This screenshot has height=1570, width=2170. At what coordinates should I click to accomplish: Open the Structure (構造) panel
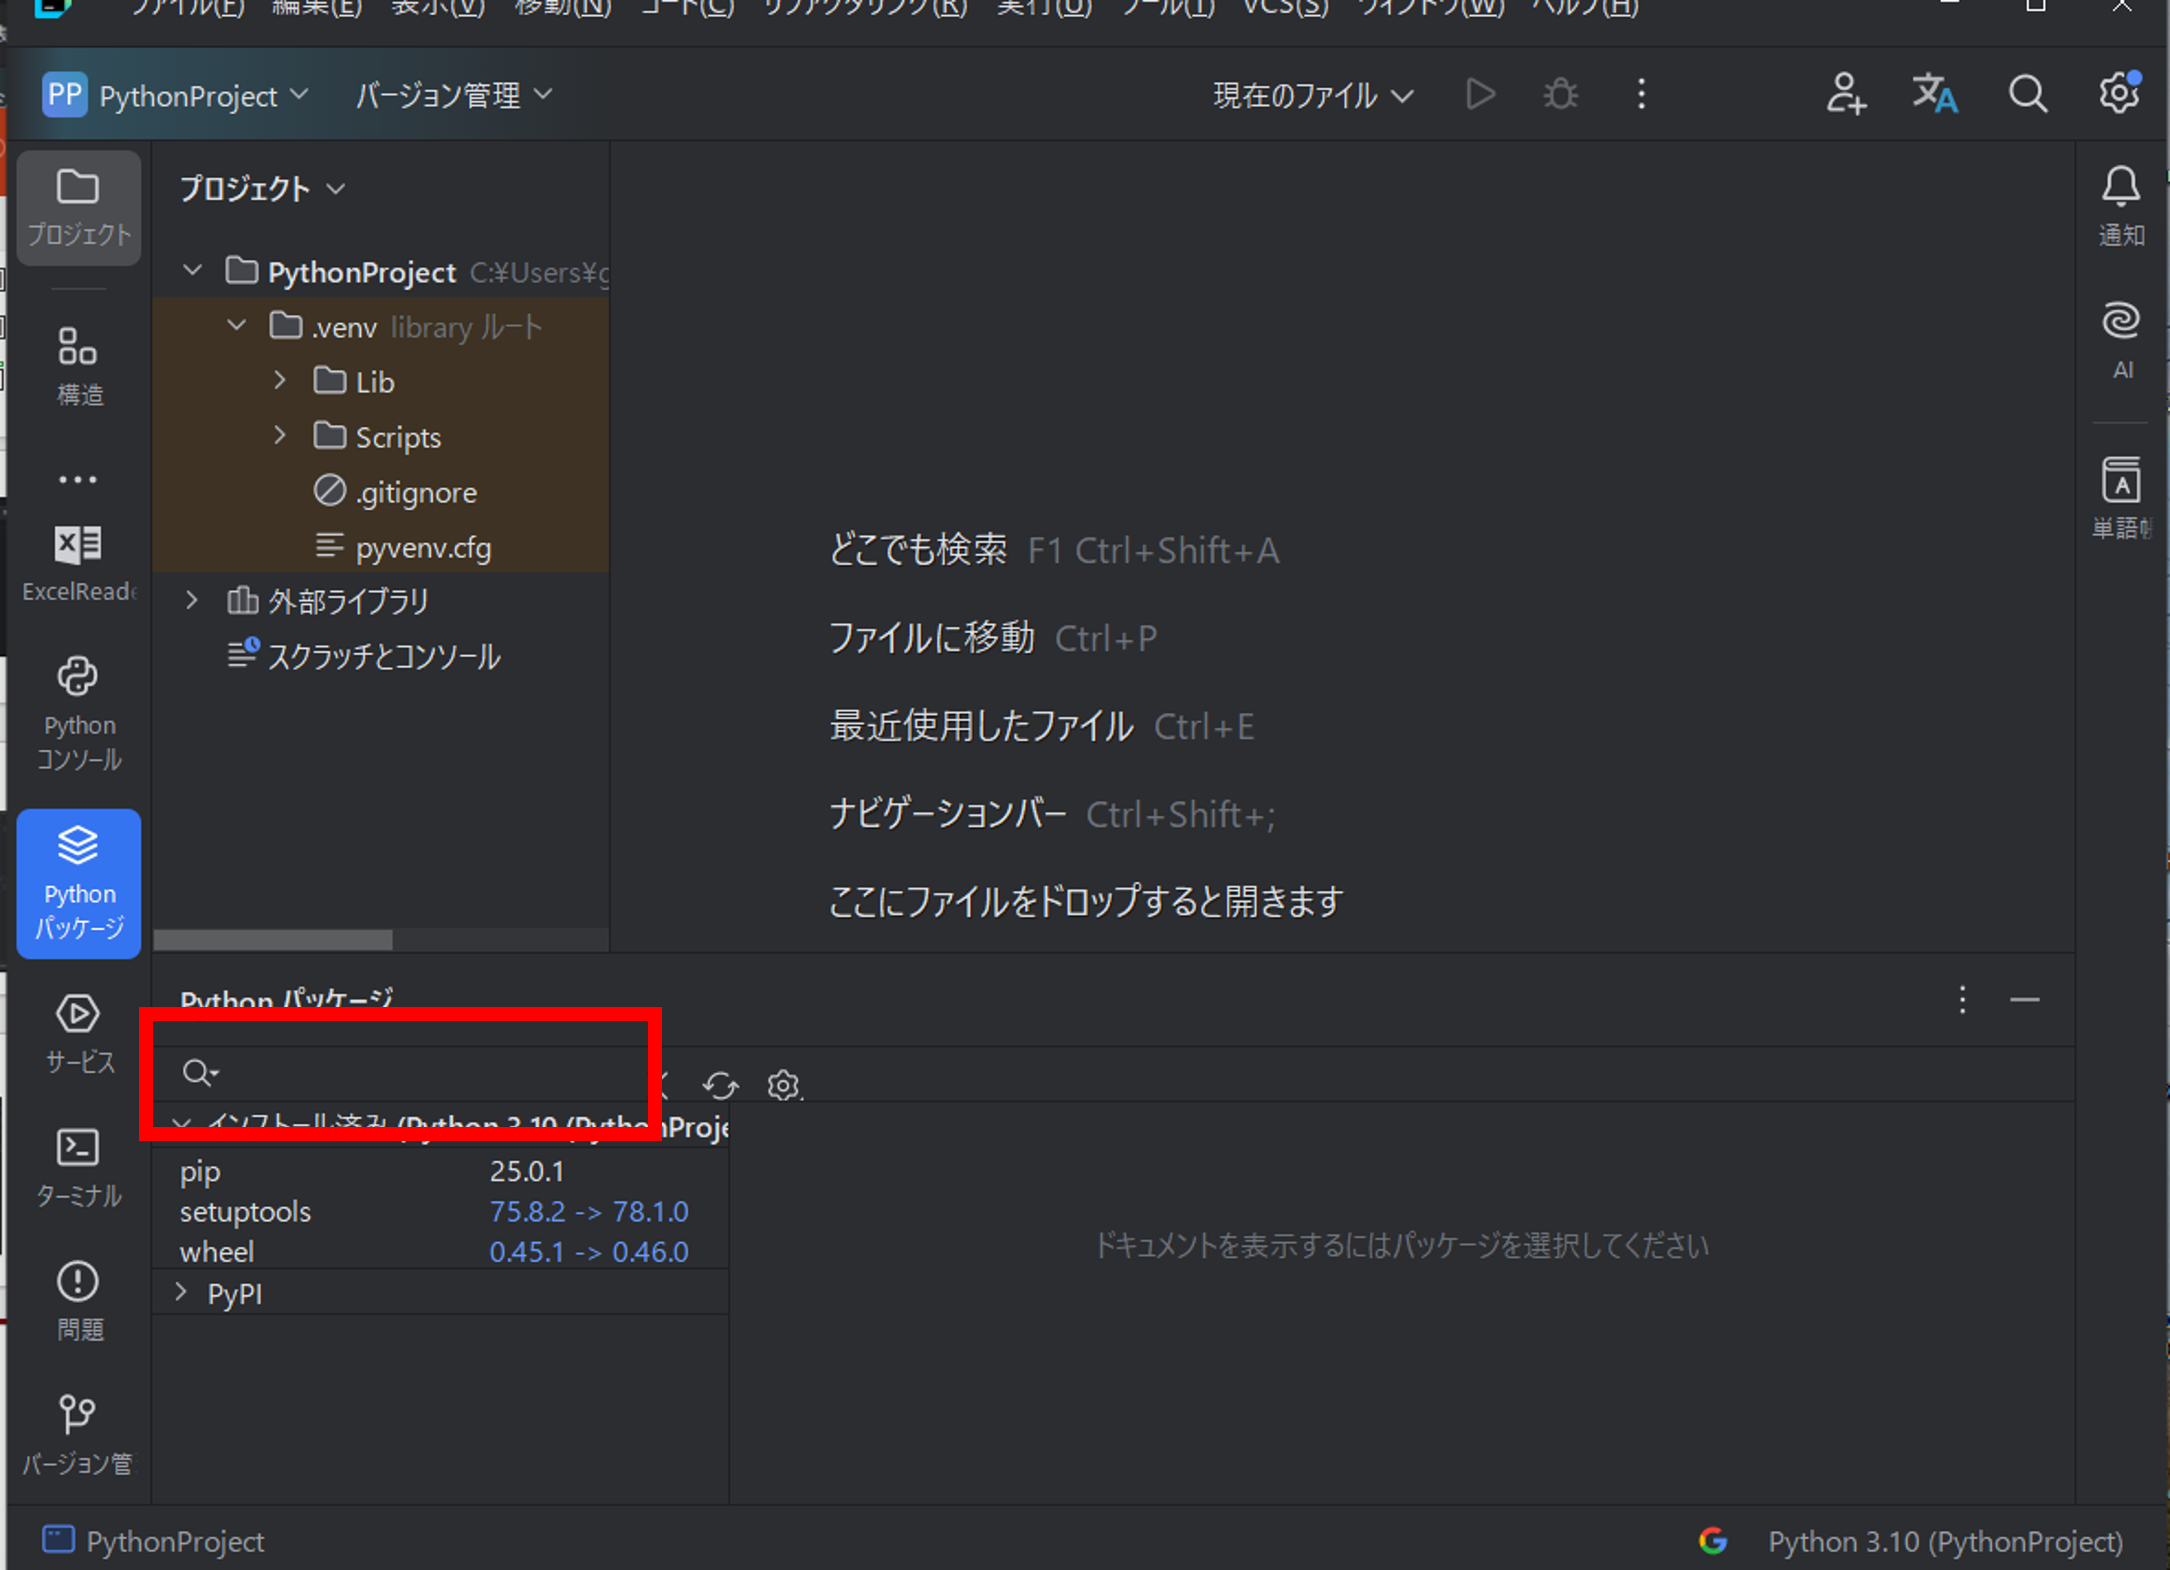(x=78, y=362)
